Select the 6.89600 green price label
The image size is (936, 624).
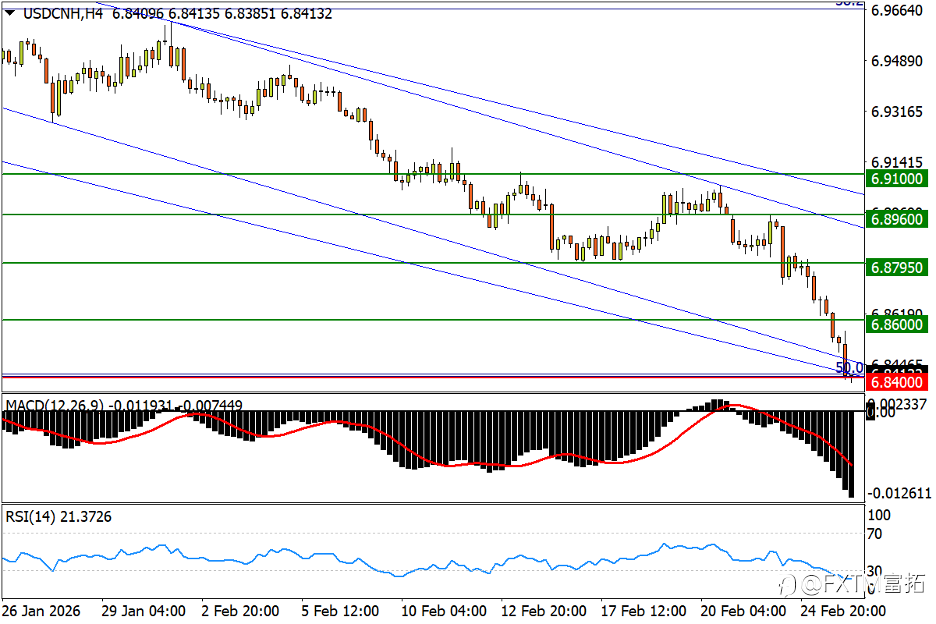click(x=897, y=219)
